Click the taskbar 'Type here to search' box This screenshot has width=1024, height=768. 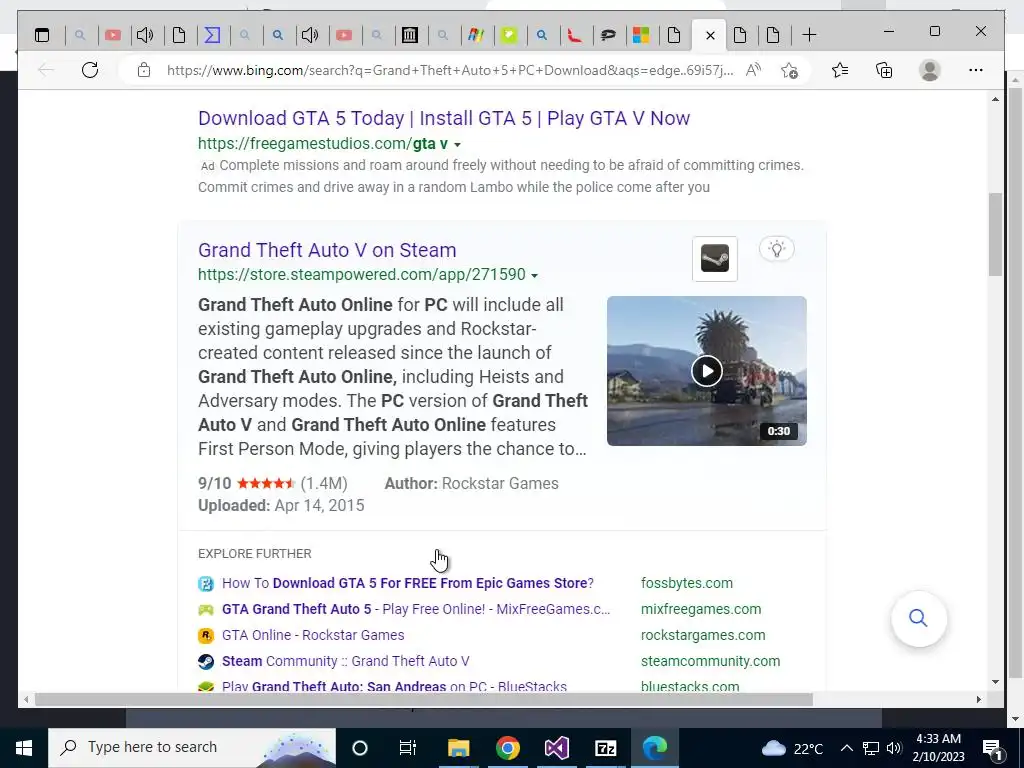192,748
